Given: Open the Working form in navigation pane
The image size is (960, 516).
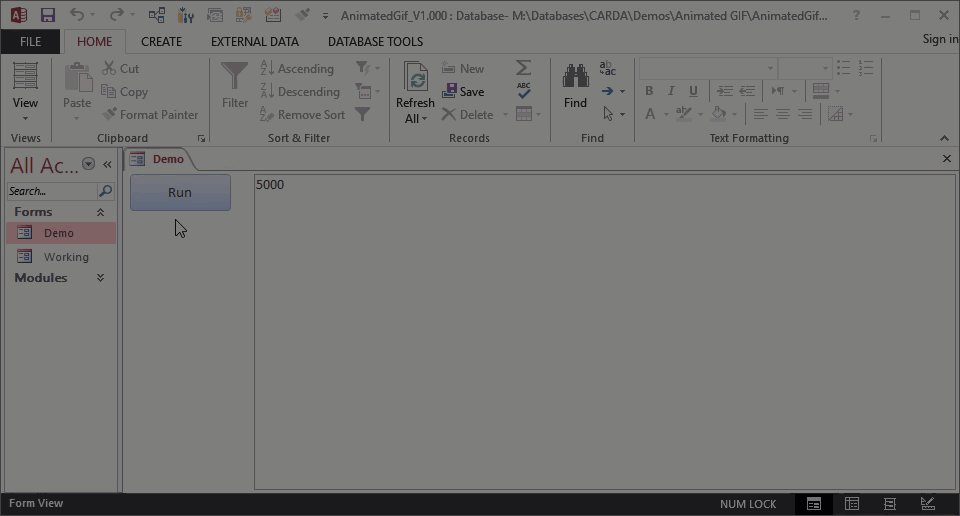Looking at the screenshot, I should 65,257.
